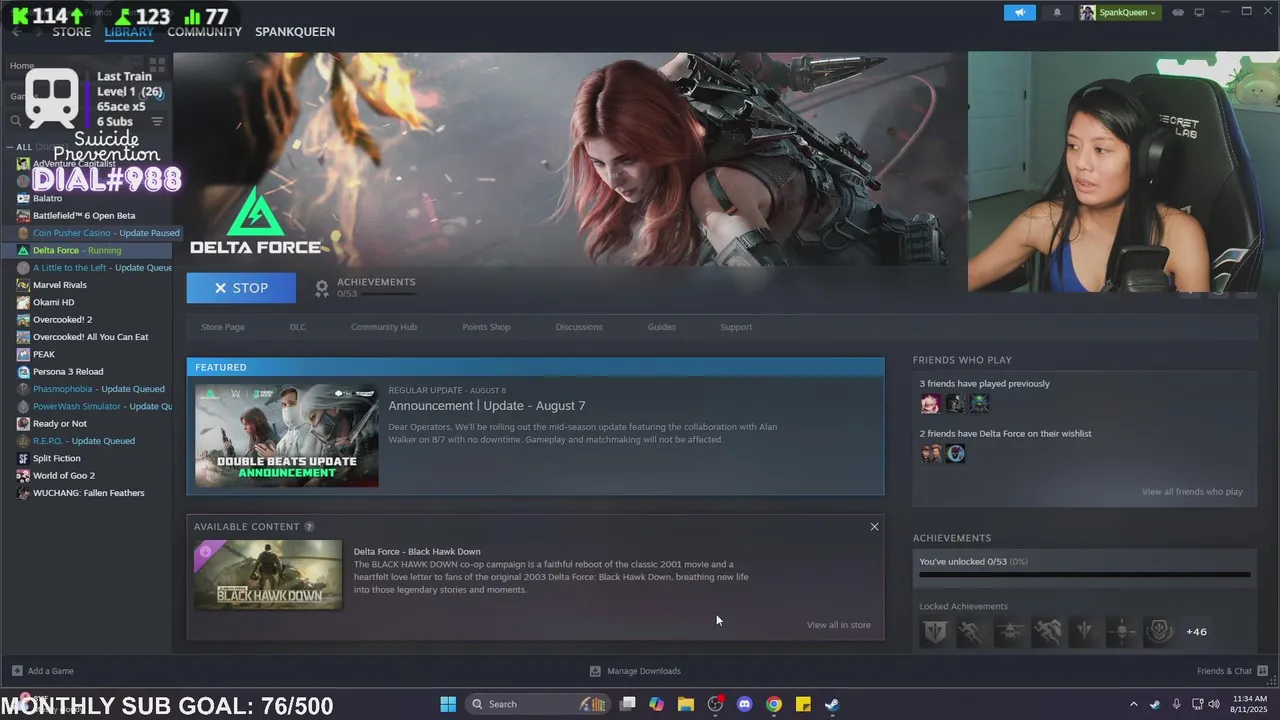The height and width of the screenshot is (720, 1280).
Task: Open Friends & Chat
Action: pyautogui.click(x=1232, y=671)
